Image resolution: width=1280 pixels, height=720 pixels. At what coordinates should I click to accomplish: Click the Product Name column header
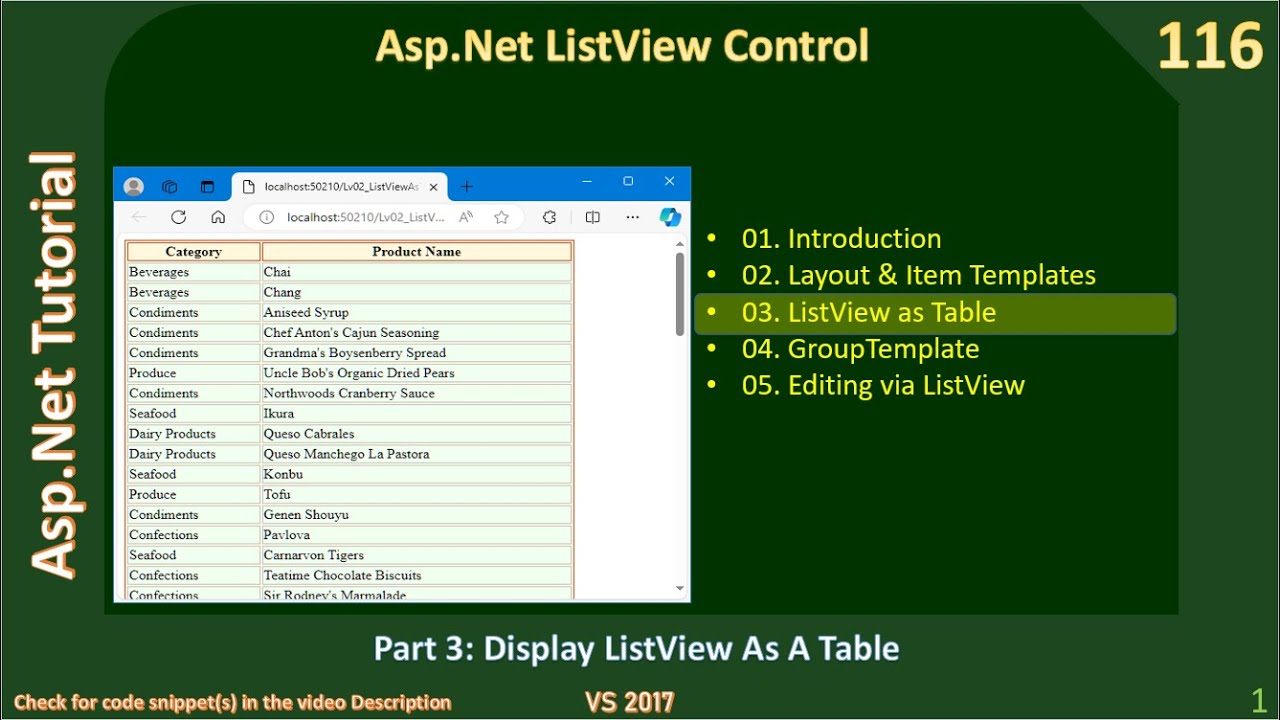point(417,252)
